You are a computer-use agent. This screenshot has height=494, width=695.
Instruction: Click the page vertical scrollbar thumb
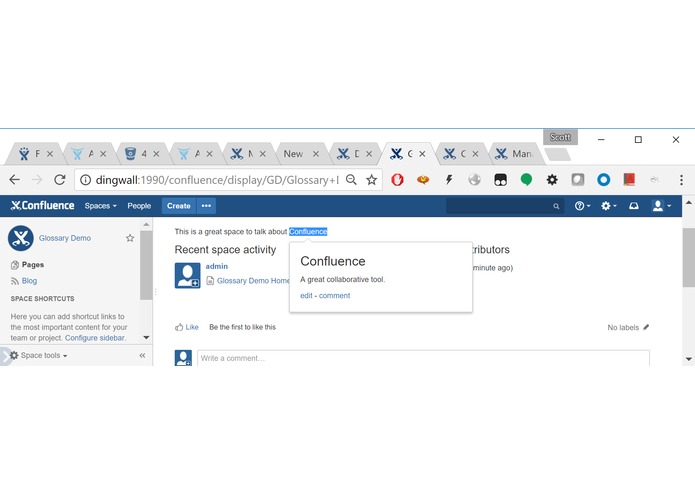click(688, 257)
